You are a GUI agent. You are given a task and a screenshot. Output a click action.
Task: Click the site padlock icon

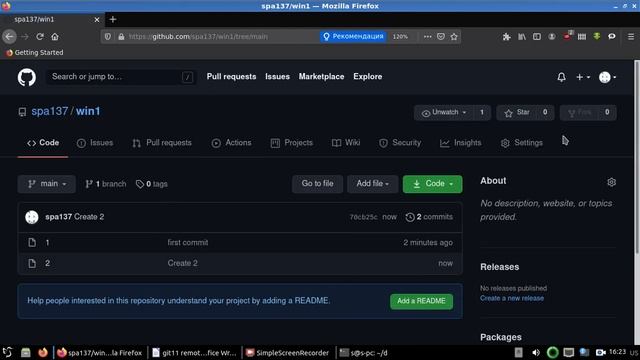tap(121, 36)
